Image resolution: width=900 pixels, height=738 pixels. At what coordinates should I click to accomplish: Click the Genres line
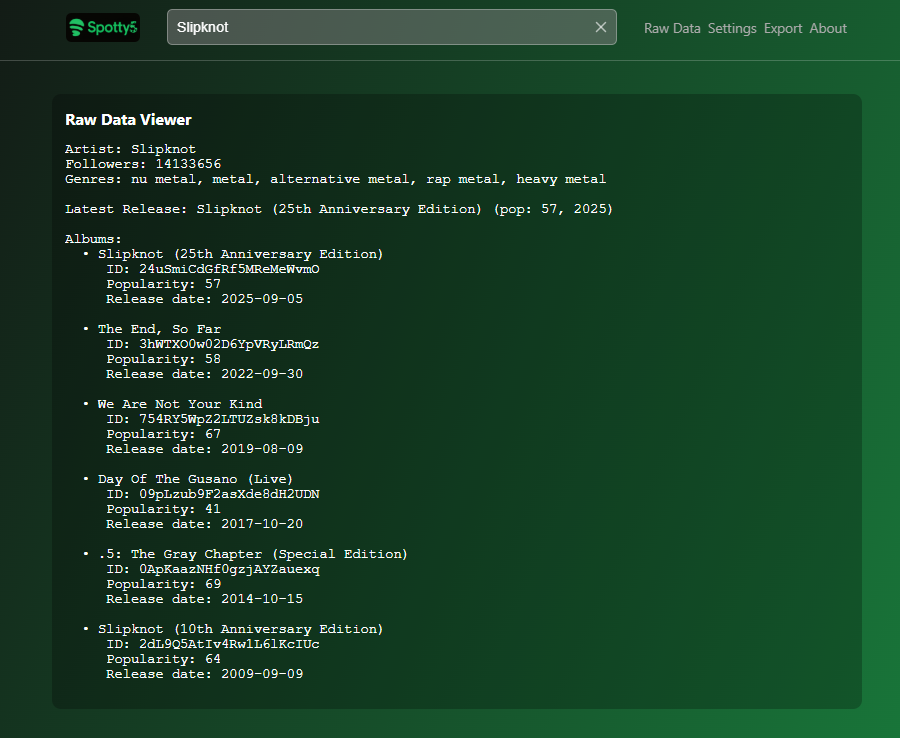coord(335,179)
